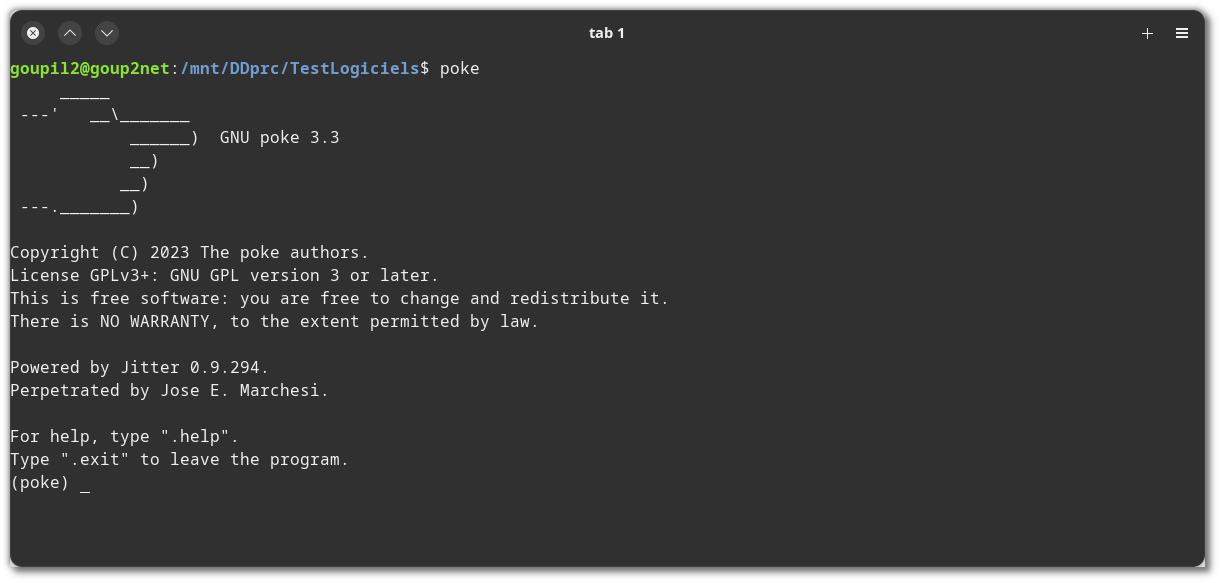Click the "There is NO WARRANTY" line

[275, 322]
